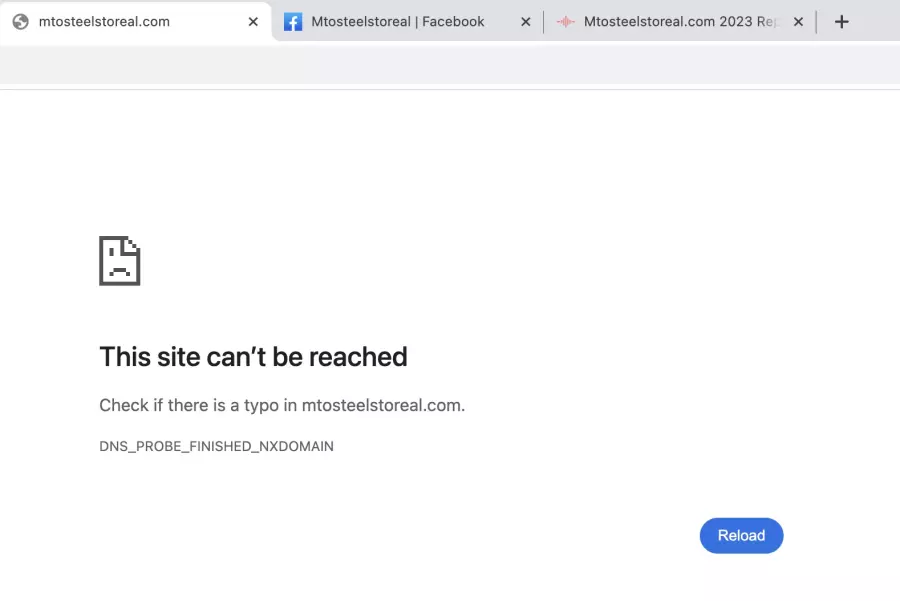
Task: Click the empty gray toolbar below the tabs
Action: point(450,64)
